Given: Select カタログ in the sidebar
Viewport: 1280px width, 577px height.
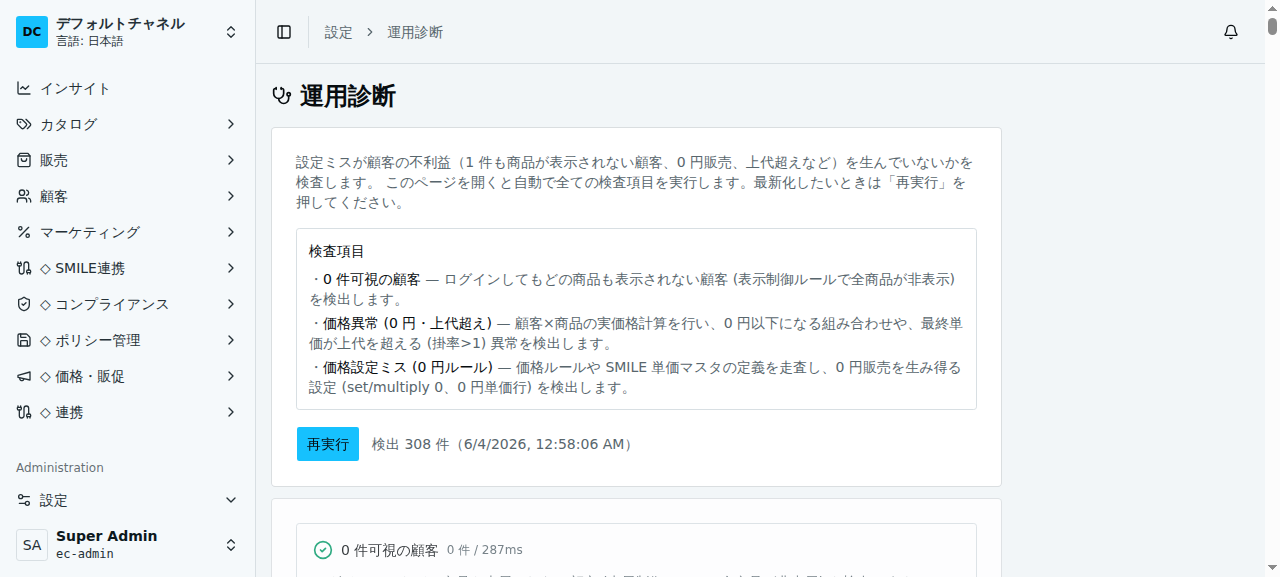Looking at the screenshot, I should click(127, 124).
